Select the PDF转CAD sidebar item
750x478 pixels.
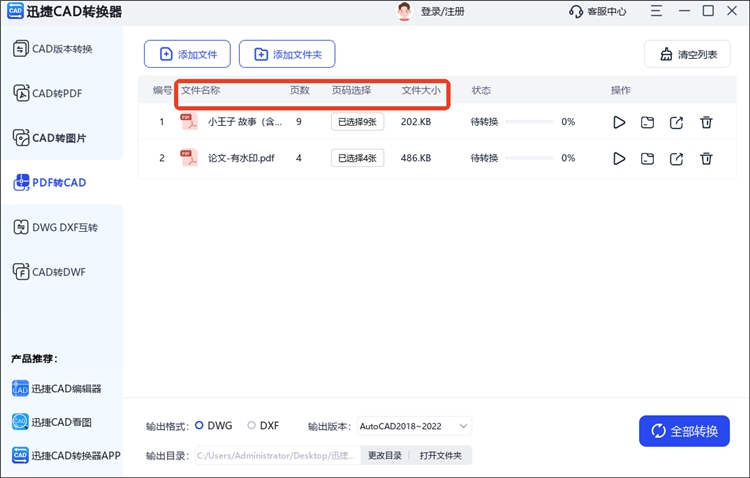50,182
